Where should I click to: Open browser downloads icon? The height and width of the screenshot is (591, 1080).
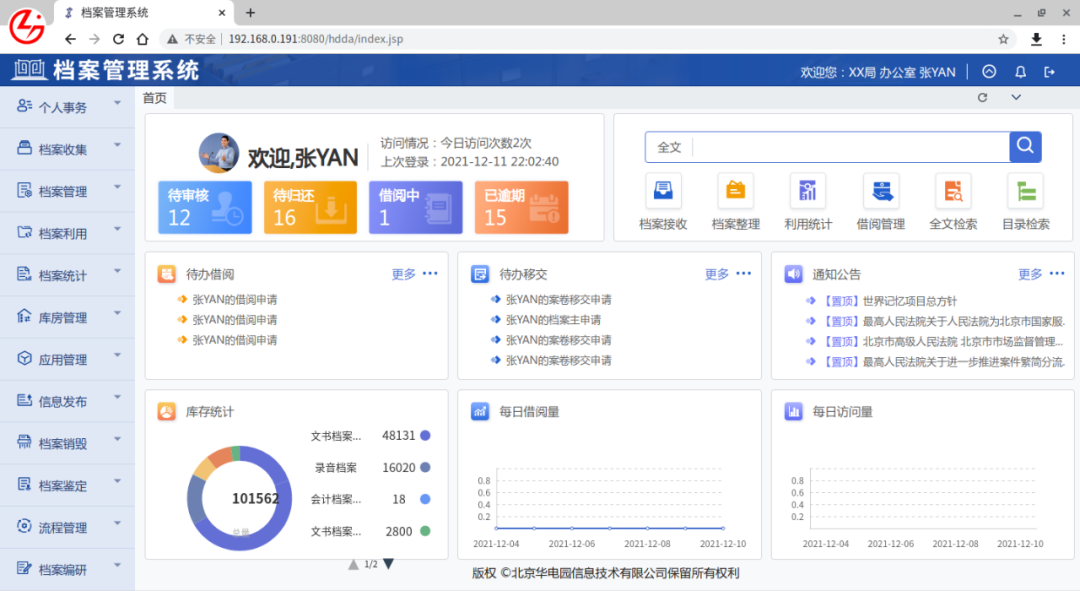pos(1036,39)
